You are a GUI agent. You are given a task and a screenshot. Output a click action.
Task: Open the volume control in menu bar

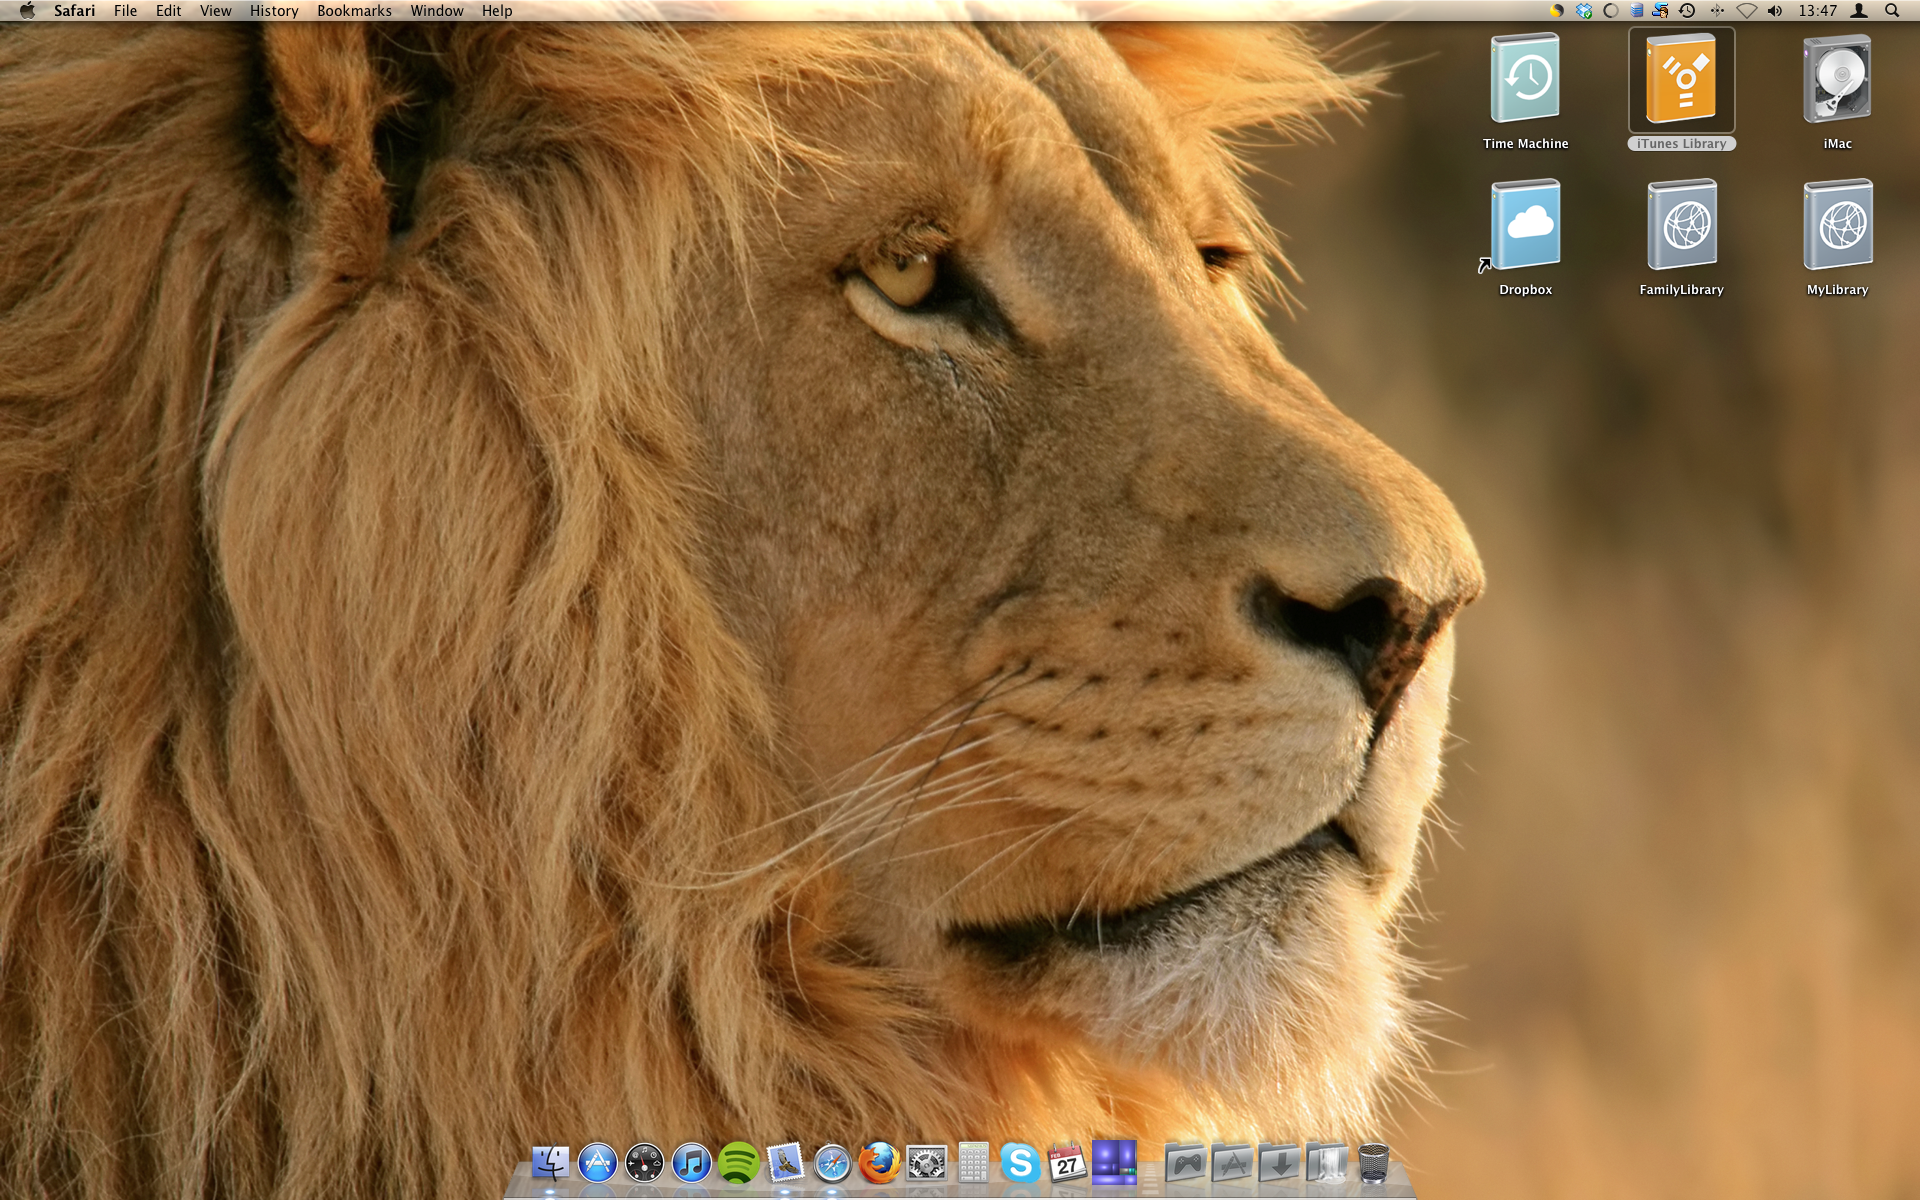(1775, 11)
